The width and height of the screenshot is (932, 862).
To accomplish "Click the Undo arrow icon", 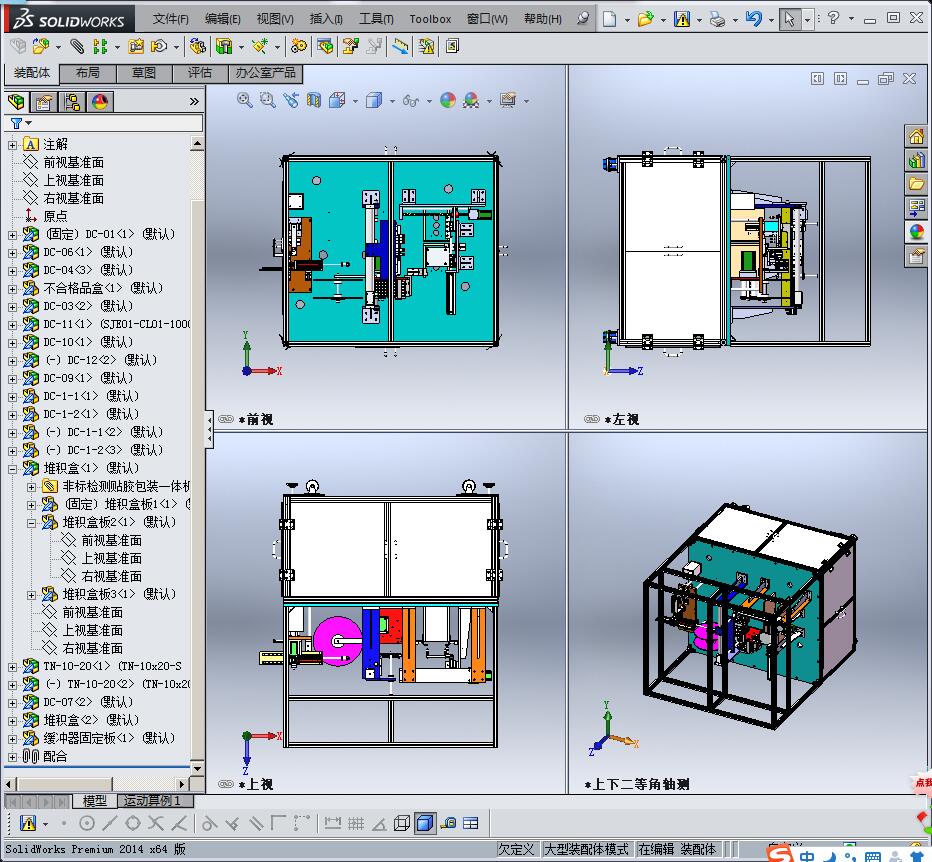I will pos(754,19).
